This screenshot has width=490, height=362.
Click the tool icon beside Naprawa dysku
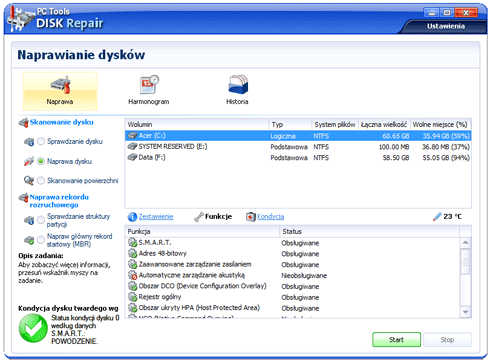[29, 161]
